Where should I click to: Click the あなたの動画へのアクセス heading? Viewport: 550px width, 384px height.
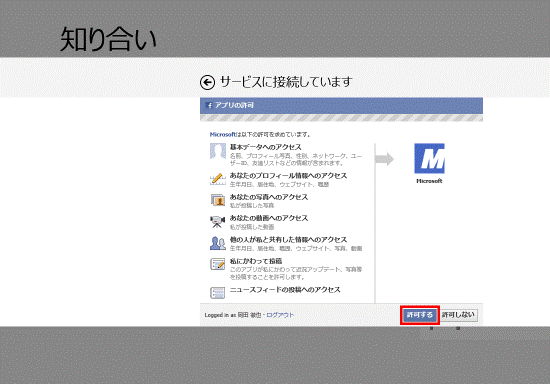click(x=269, y=218)
